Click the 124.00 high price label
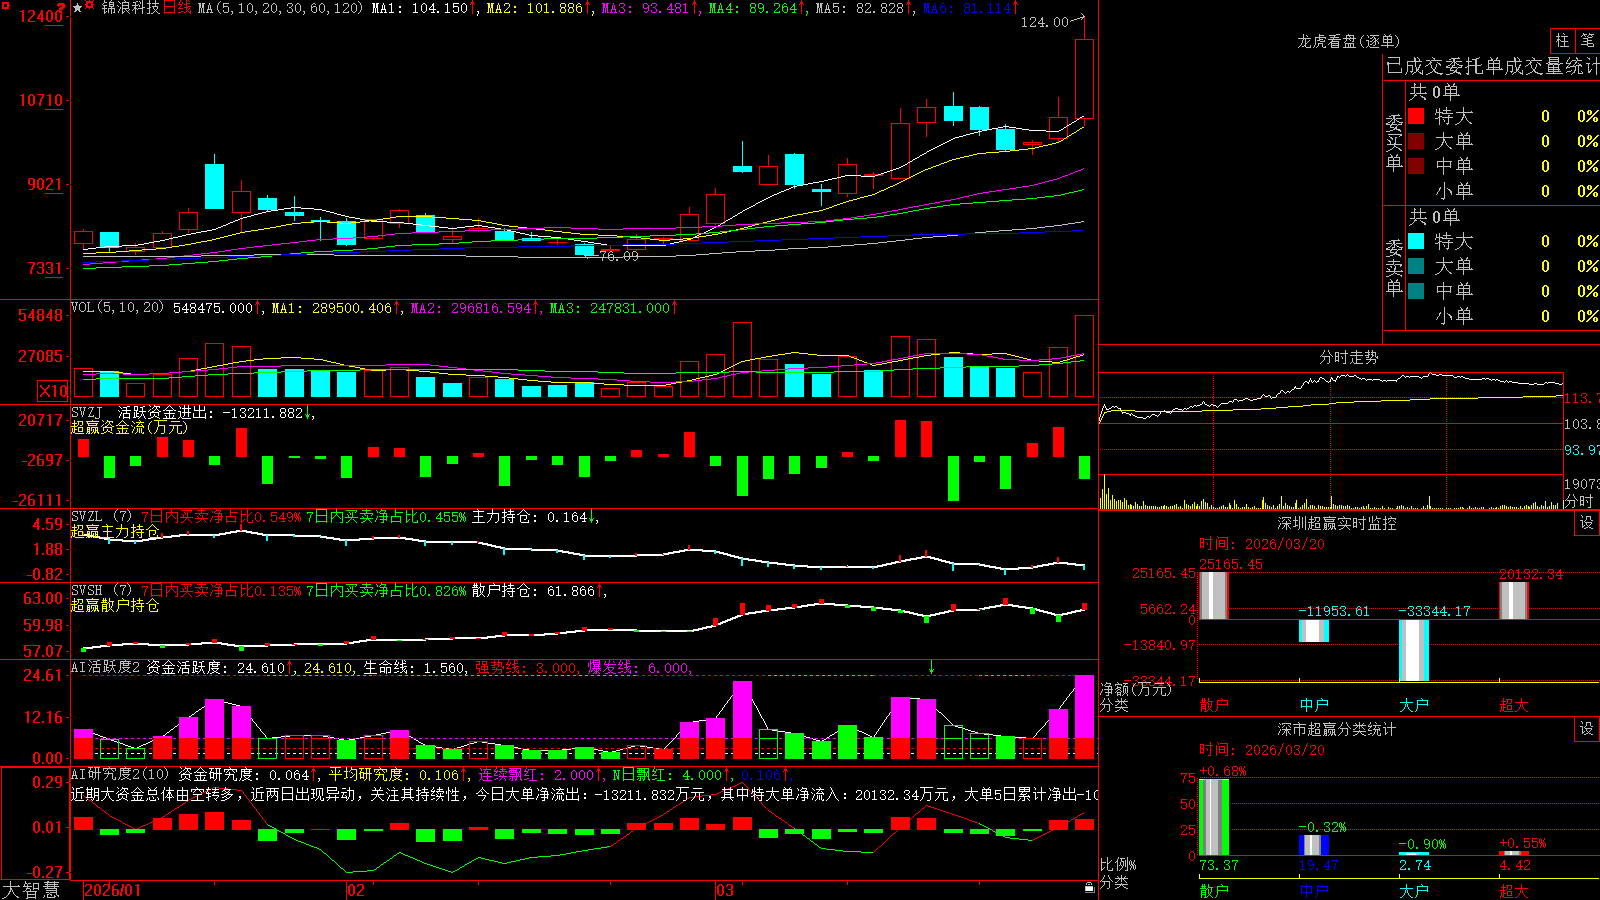 tap(1044, 22)
